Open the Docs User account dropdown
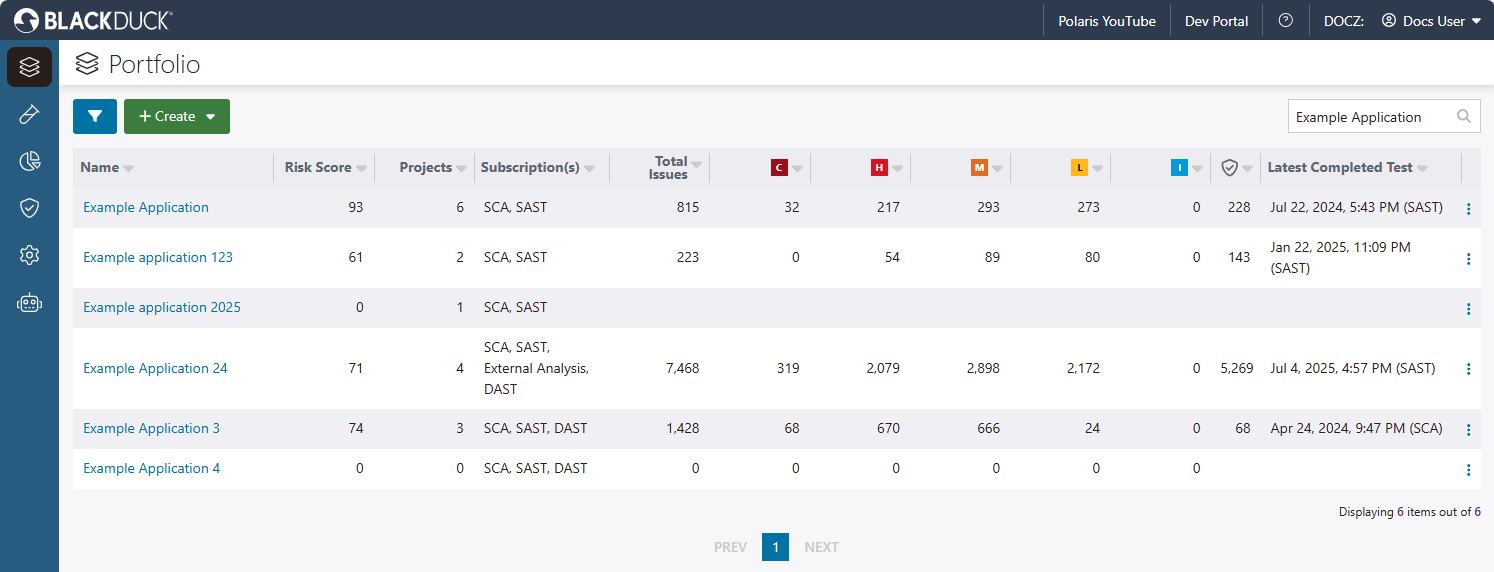Screen dimensions: 1494x572 (x=1431, y=20)
